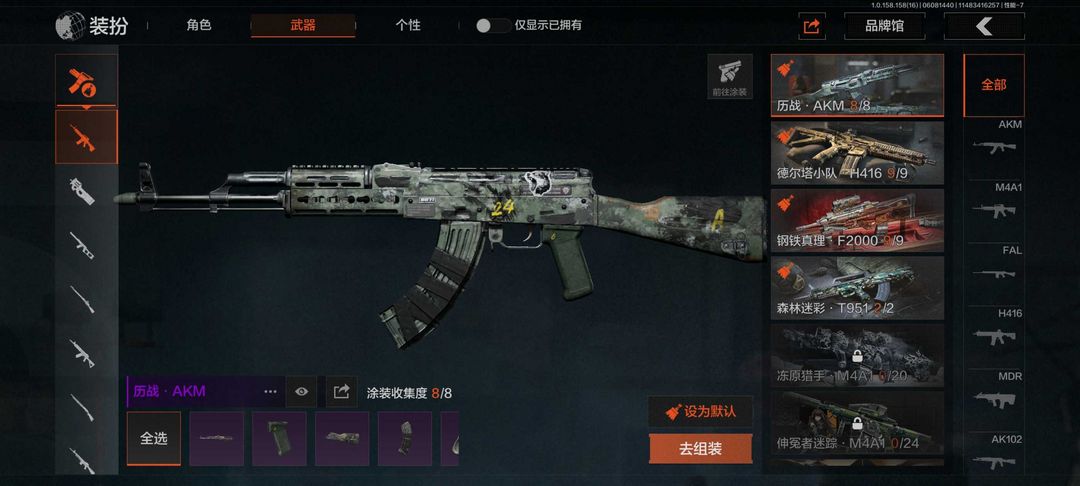1080x486 pixels.
Task: Switch to the 角色 tab
Action: click(x=198, y=26)
